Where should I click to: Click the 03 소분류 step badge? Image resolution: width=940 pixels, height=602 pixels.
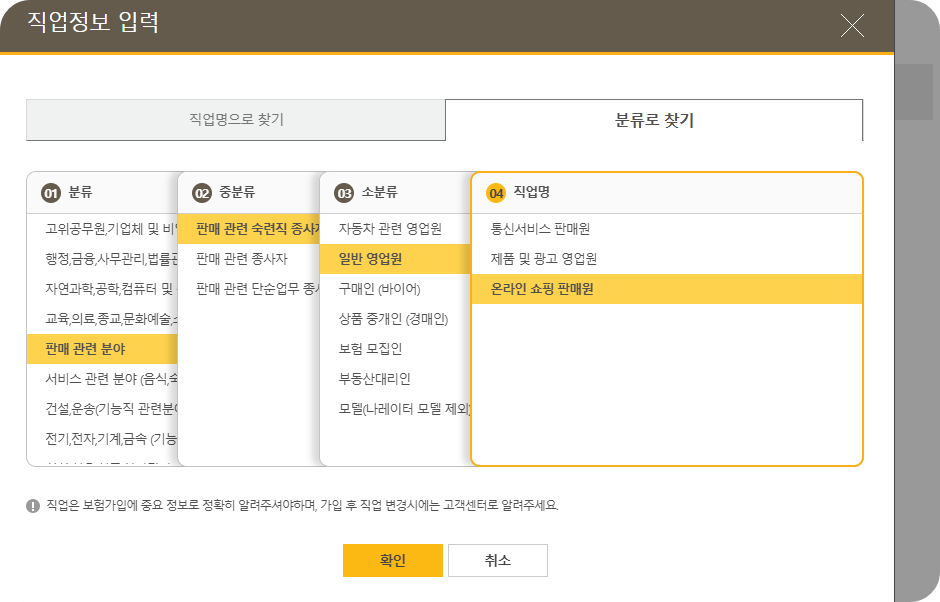coord(344,193)
